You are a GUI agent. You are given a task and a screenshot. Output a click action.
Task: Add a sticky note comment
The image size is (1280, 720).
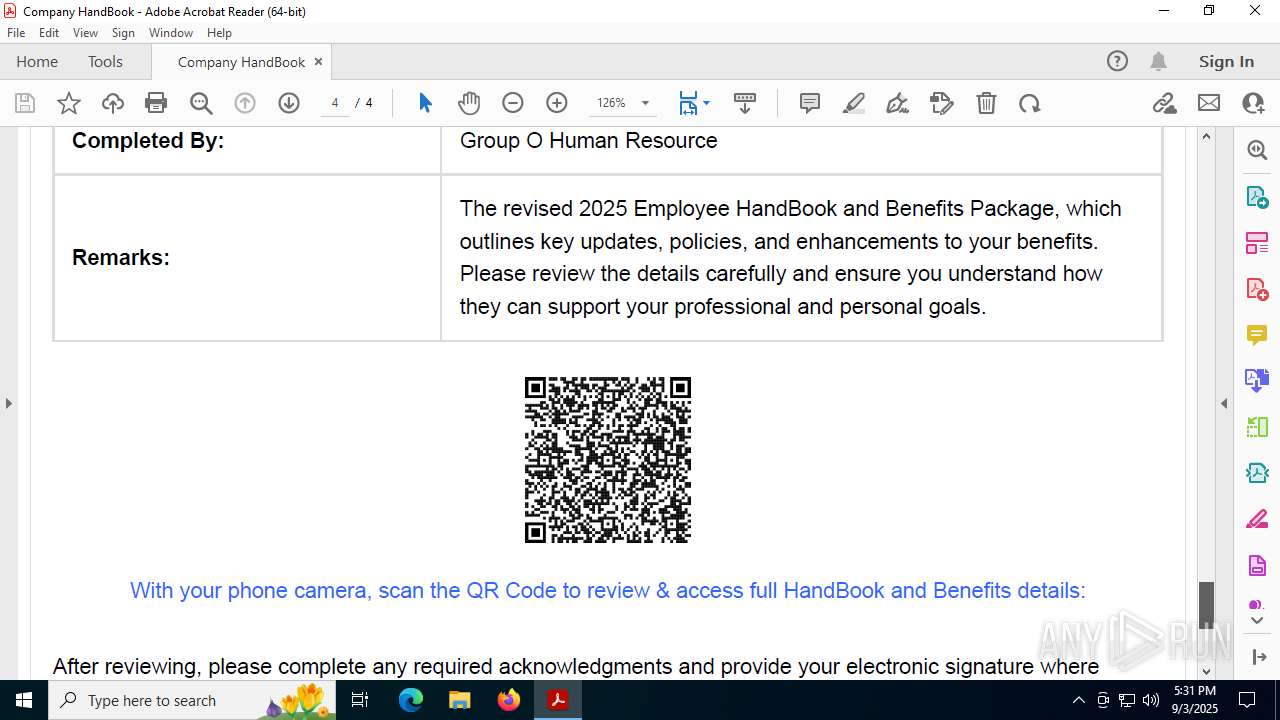(x=810, y=103)
